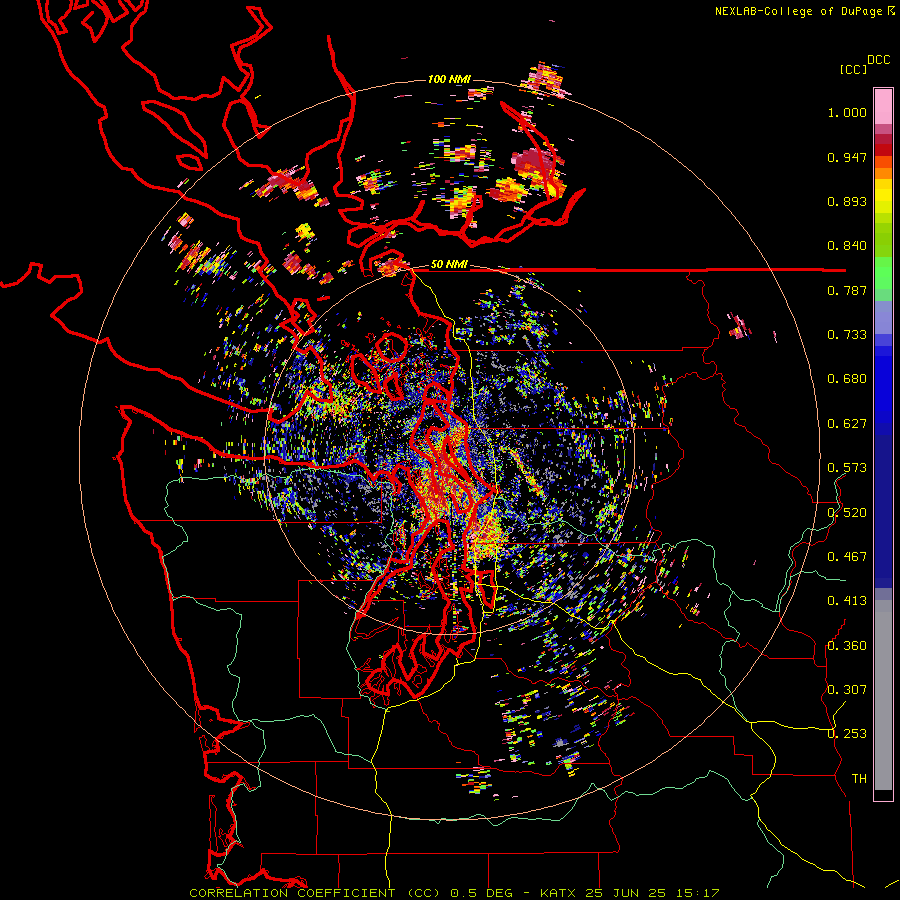Click the light pink top swatch of color bar
The height and width of the screenshot is (900, 900).
(x=883, y=106)
